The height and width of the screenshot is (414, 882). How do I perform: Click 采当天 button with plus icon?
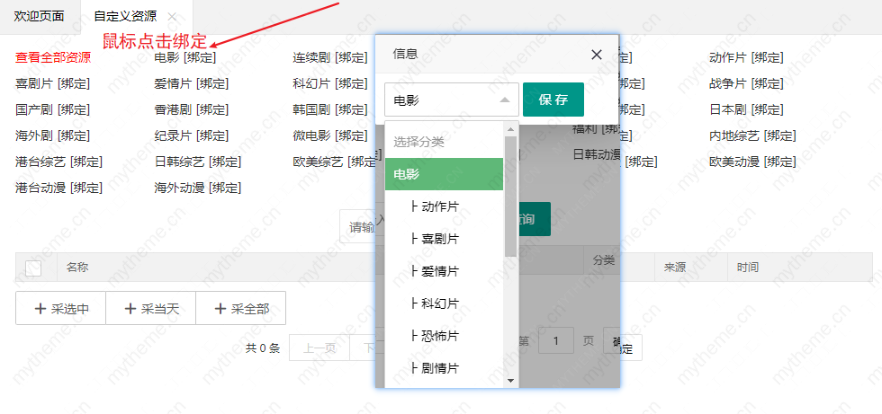point(150,309)
